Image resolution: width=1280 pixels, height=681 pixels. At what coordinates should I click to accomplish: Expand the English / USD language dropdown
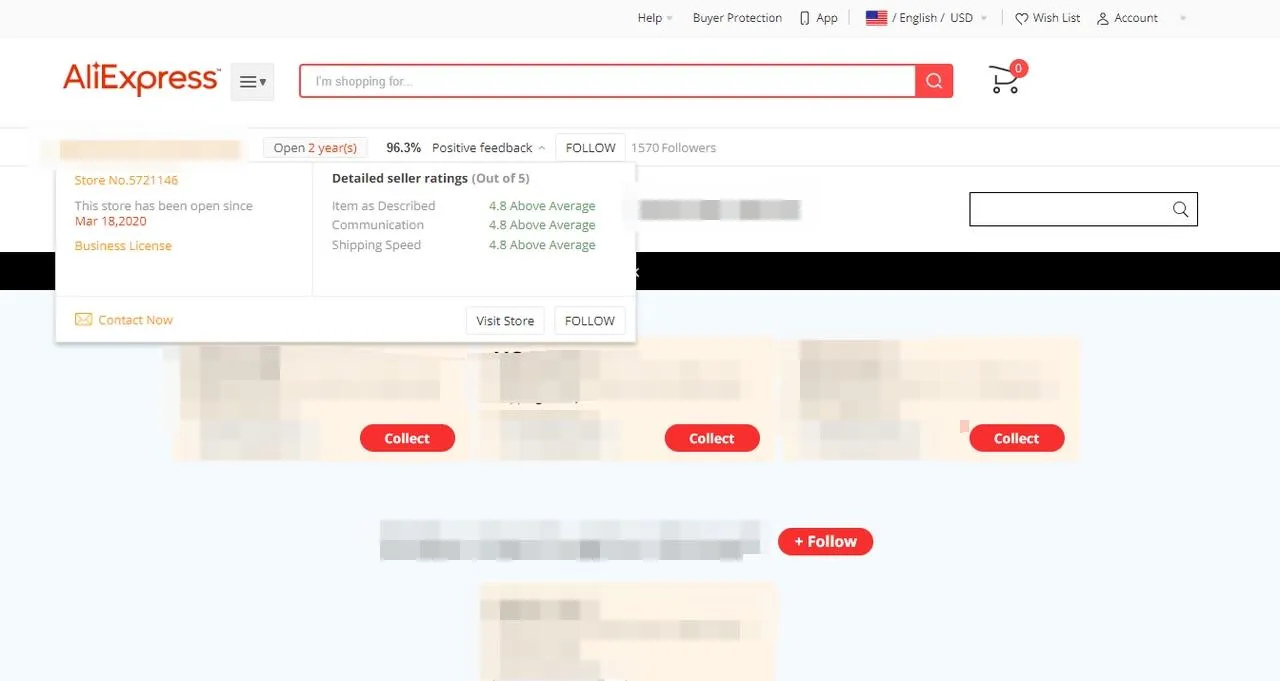tap(938, 17)
